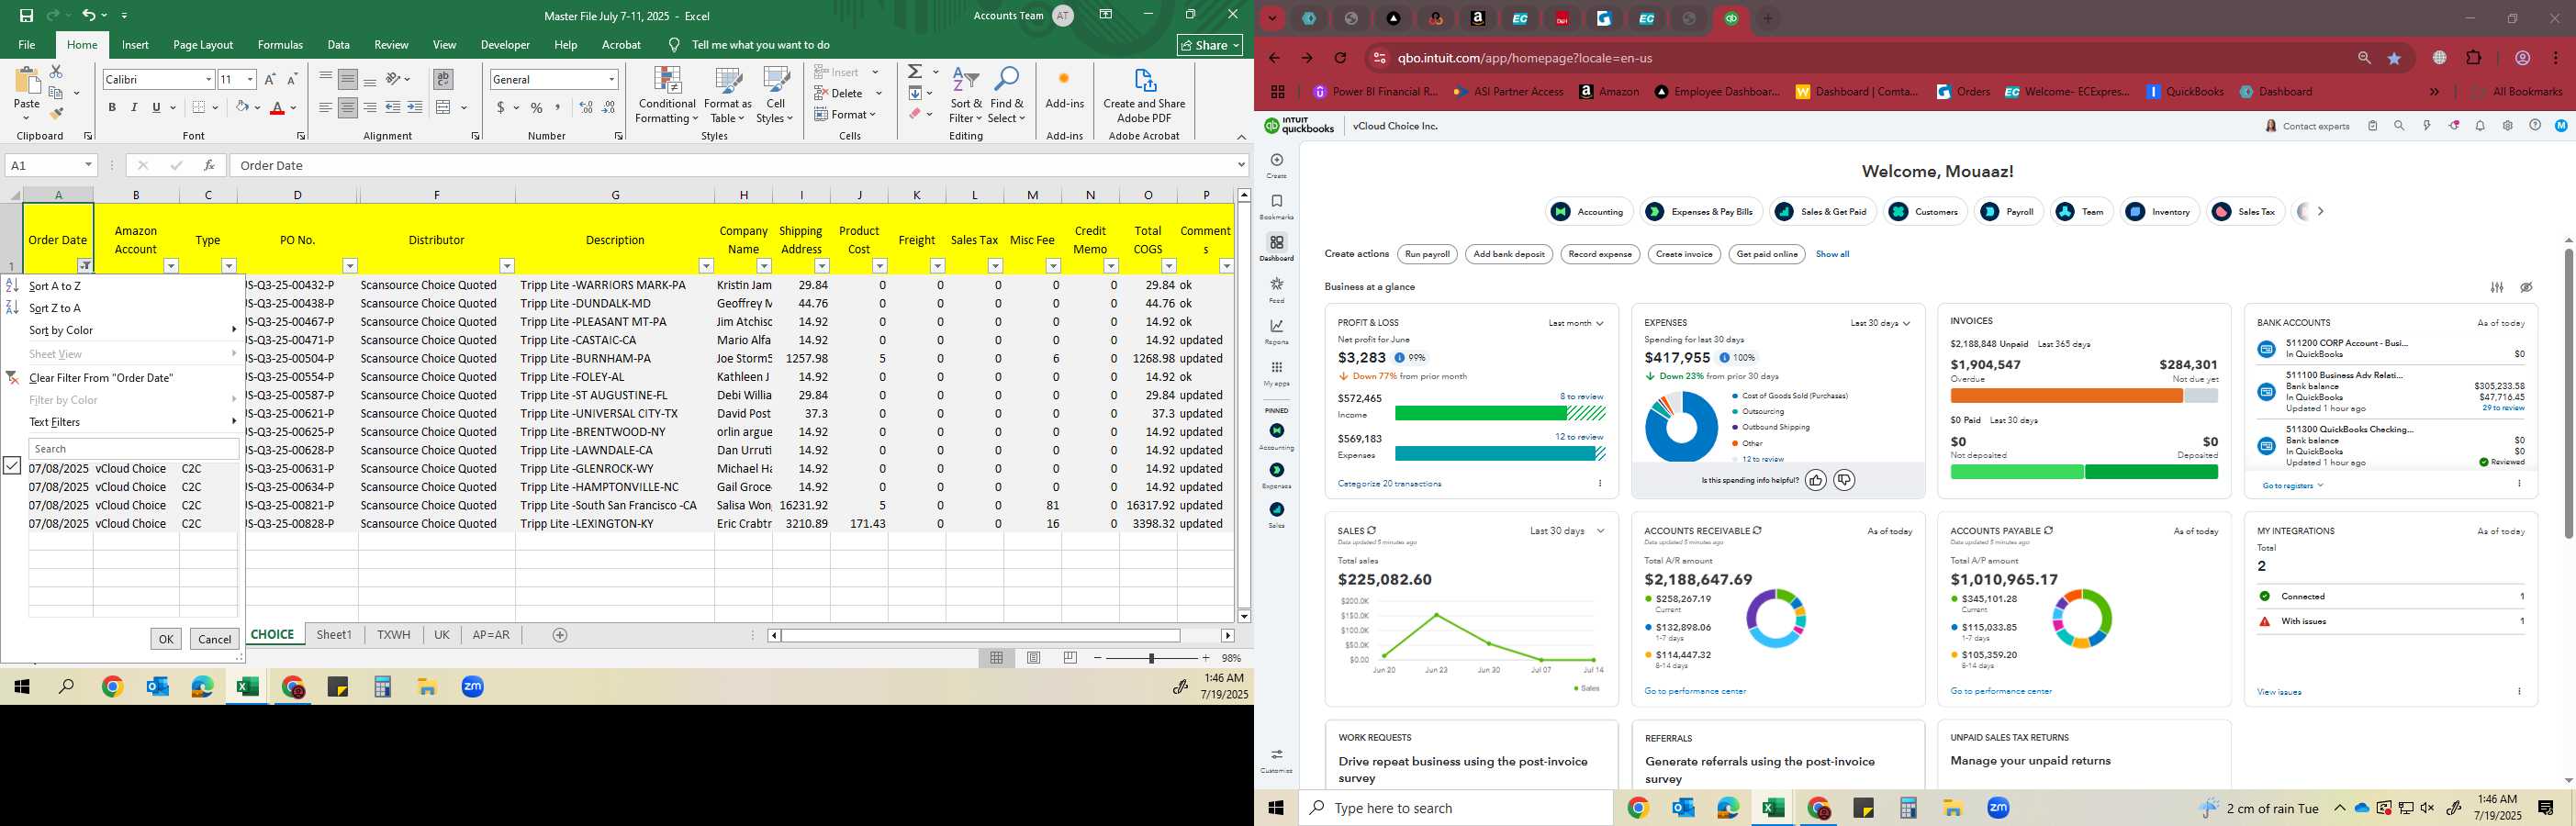Toggle the first 07/08/2025 filter checkbox
The height and width of the screenshot is (826, 2576).
pos(12,466)
